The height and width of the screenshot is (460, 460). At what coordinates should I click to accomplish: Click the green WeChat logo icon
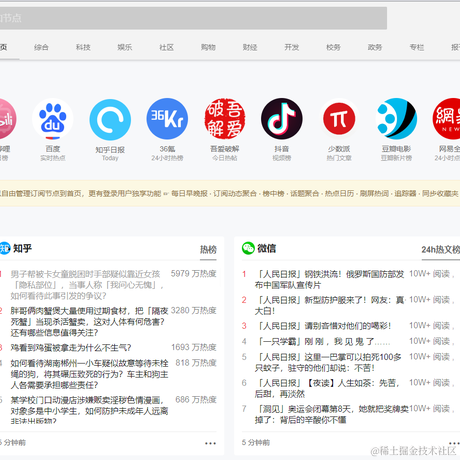[x=248, y=248]
